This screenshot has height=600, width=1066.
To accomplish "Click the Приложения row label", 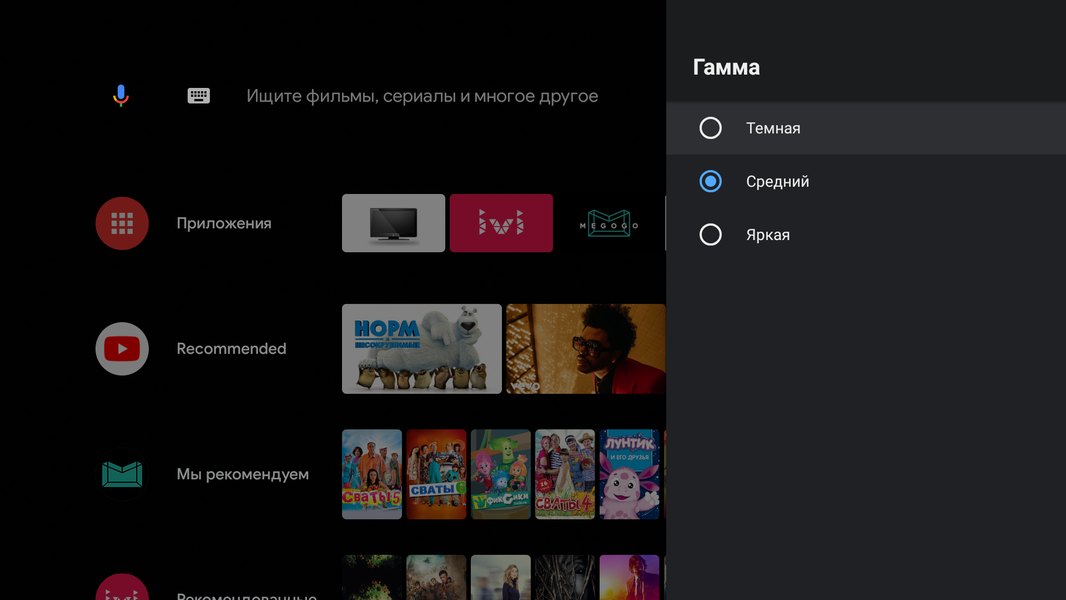I will [224, 224].
